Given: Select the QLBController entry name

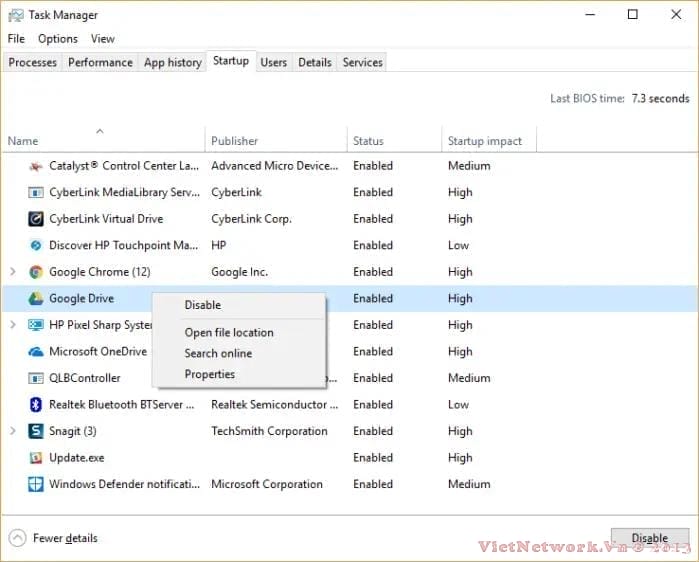Looking at the screenshot, I should (85, 378).
